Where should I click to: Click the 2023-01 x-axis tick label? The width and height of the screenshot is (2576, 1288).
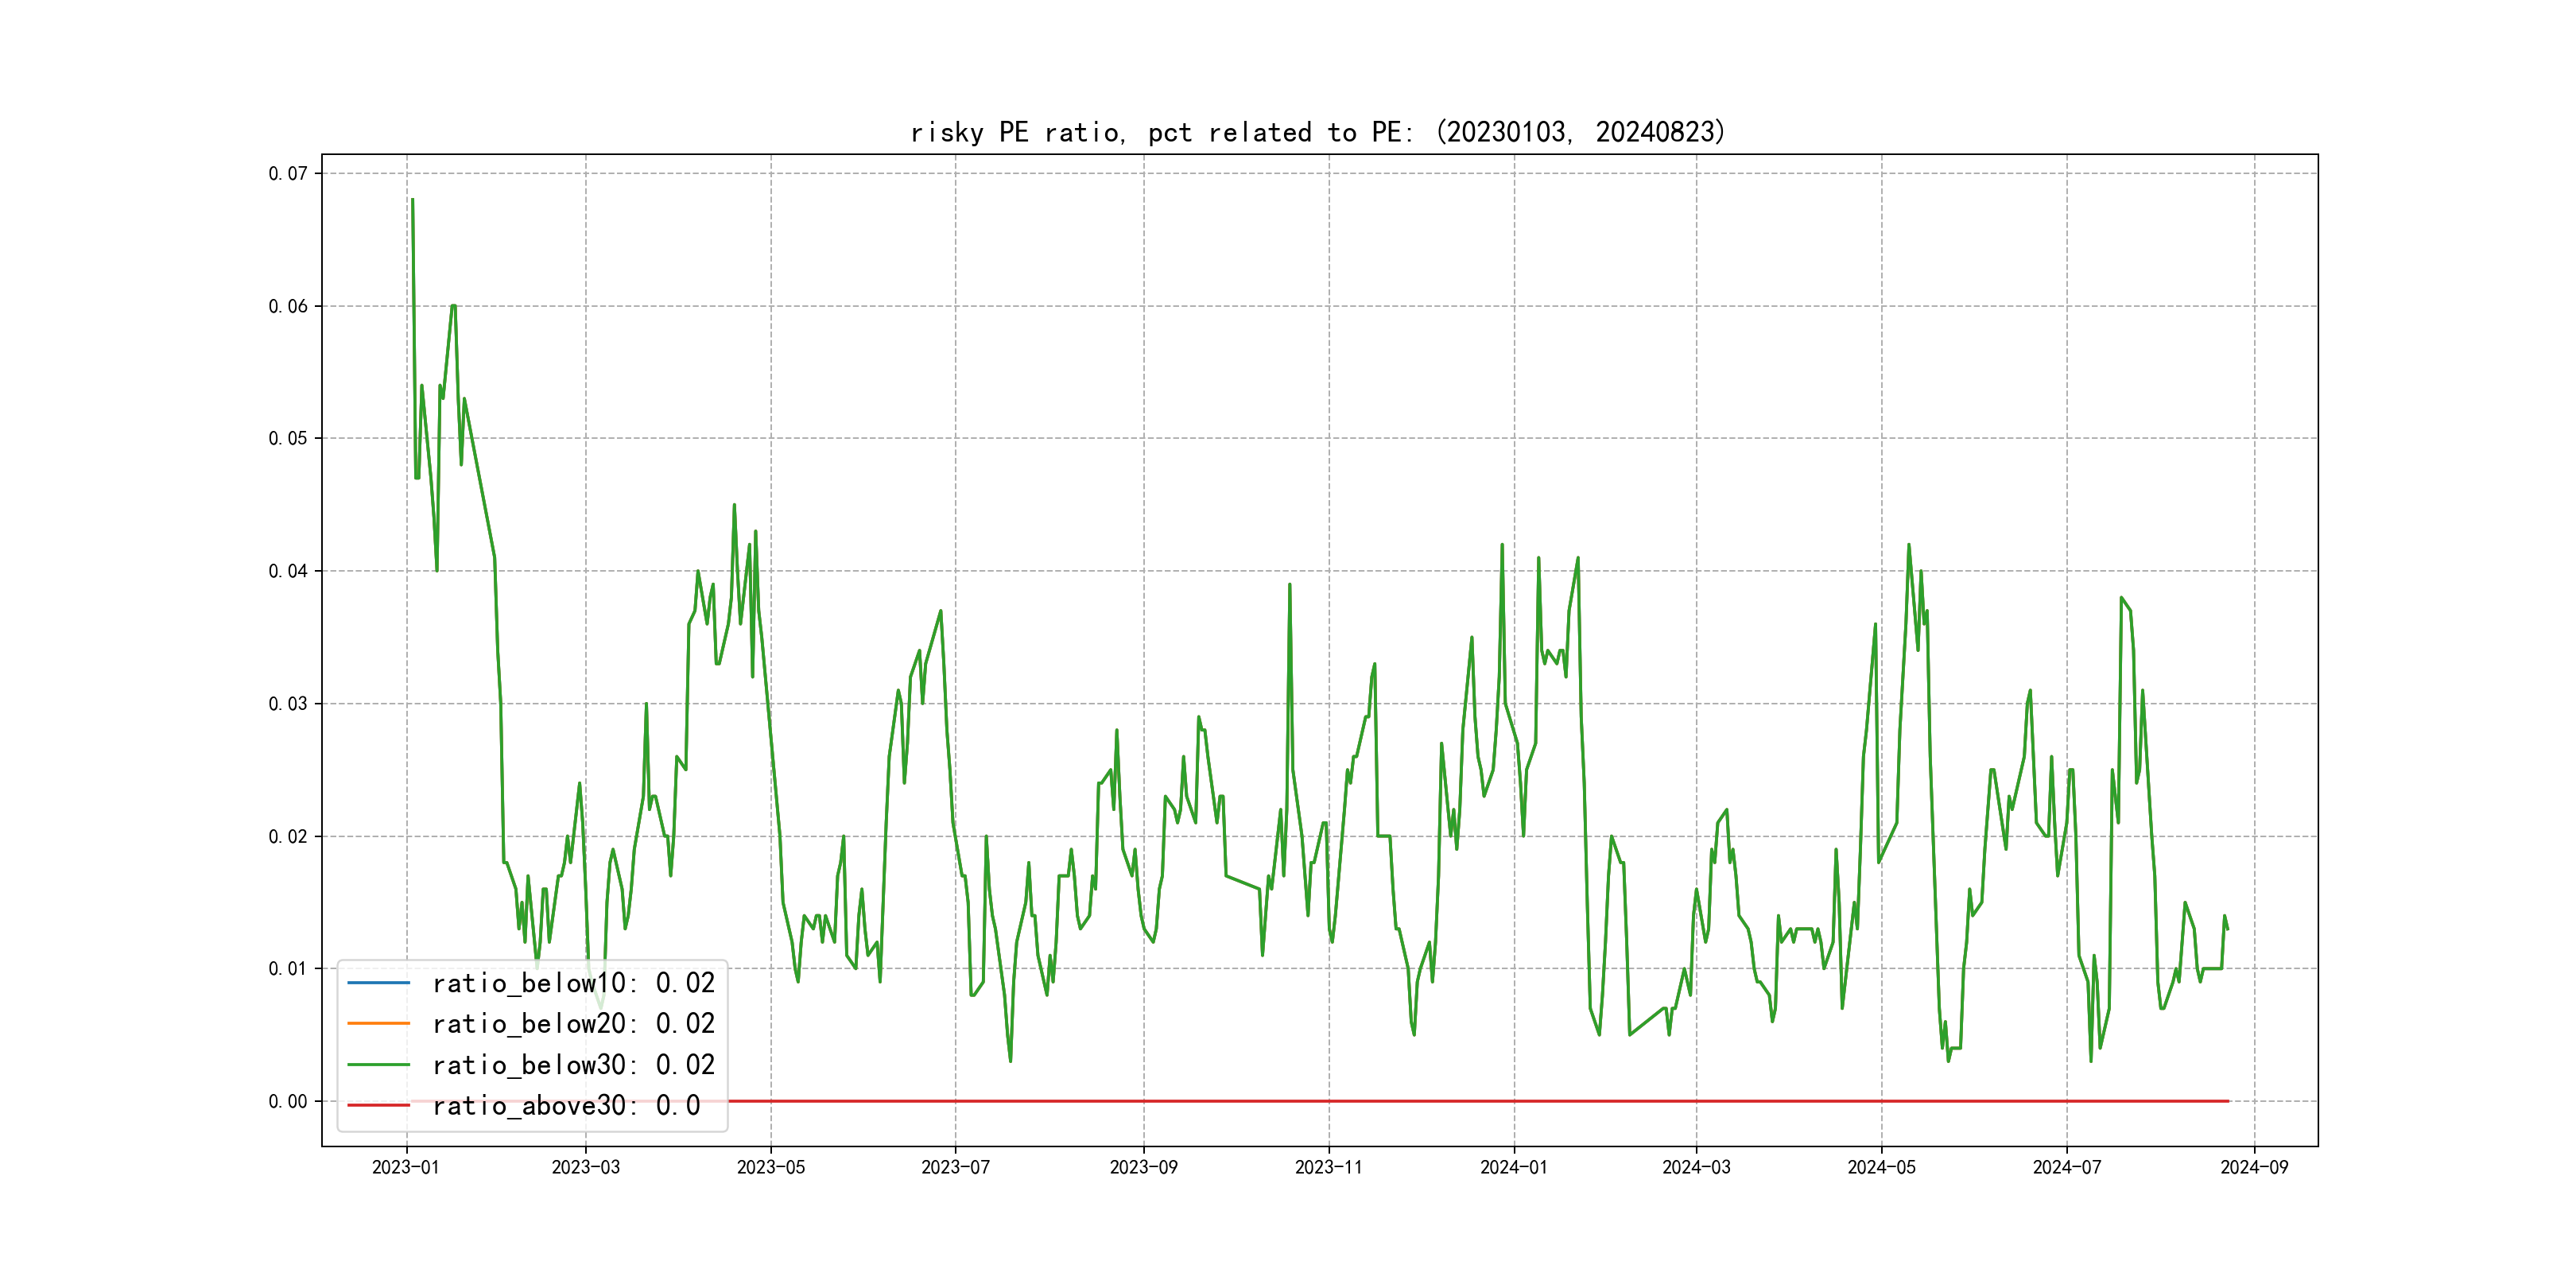point(406,1167)
